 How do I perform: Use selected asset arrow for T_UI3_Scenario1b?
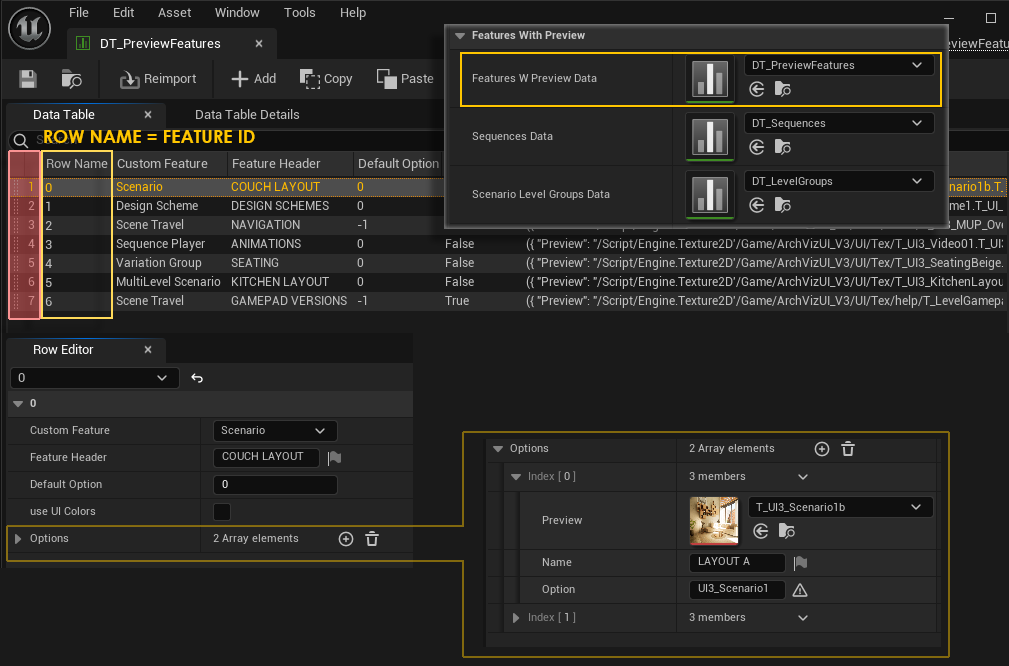click(x=761, y=532)
